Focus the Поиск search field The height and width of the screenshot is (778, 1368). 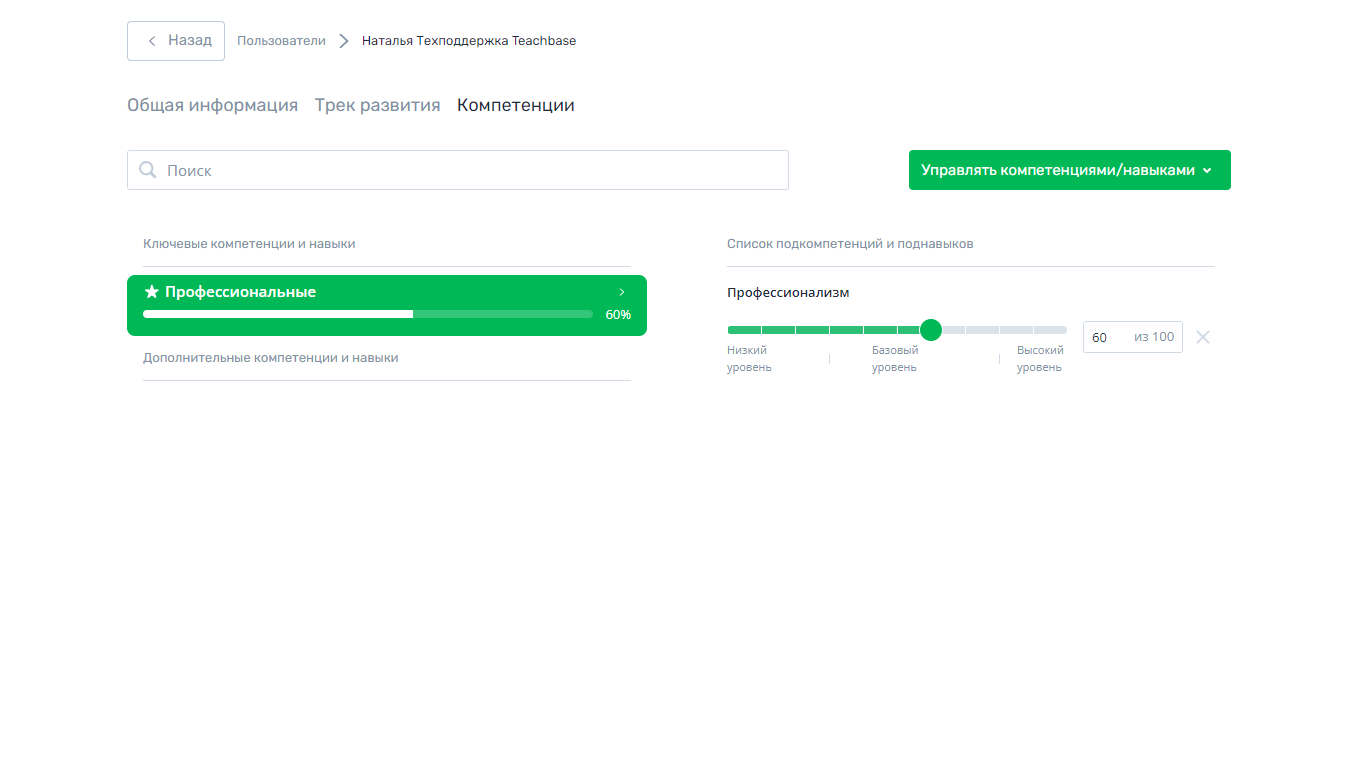click(x=458, y=170)
